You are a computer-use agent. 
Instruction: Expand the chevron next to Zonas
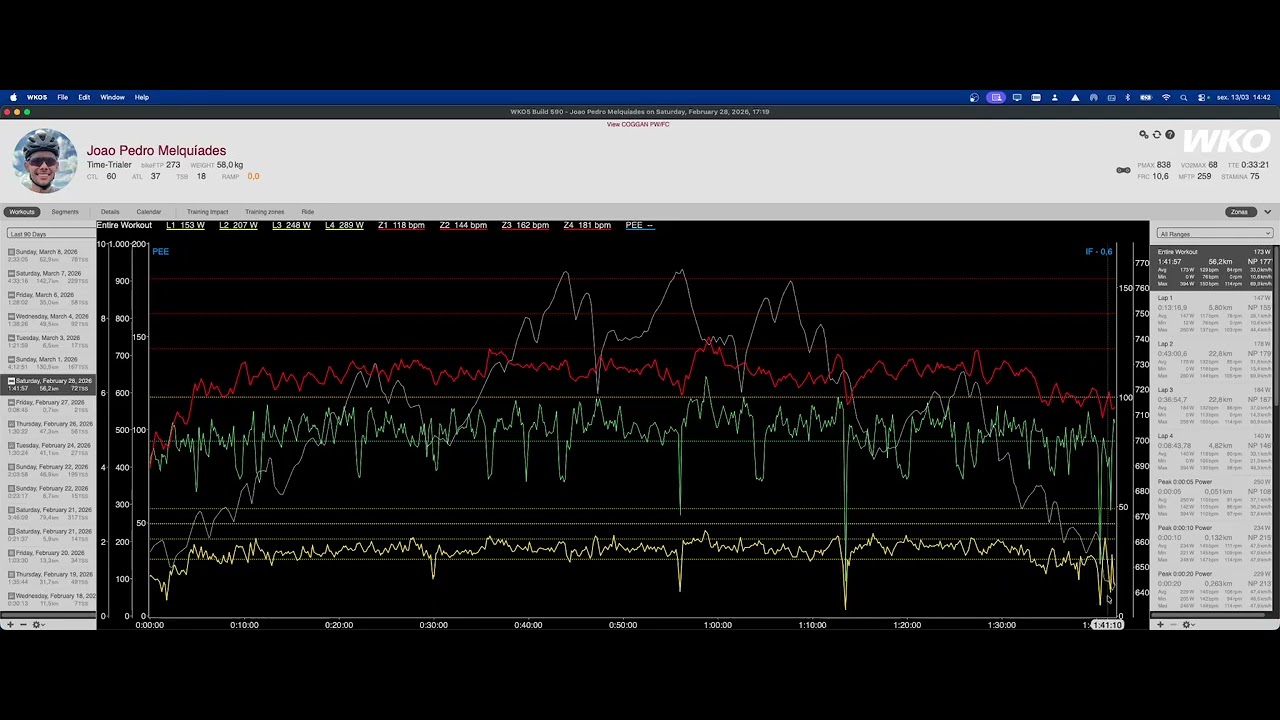[x=1268, y=212]
